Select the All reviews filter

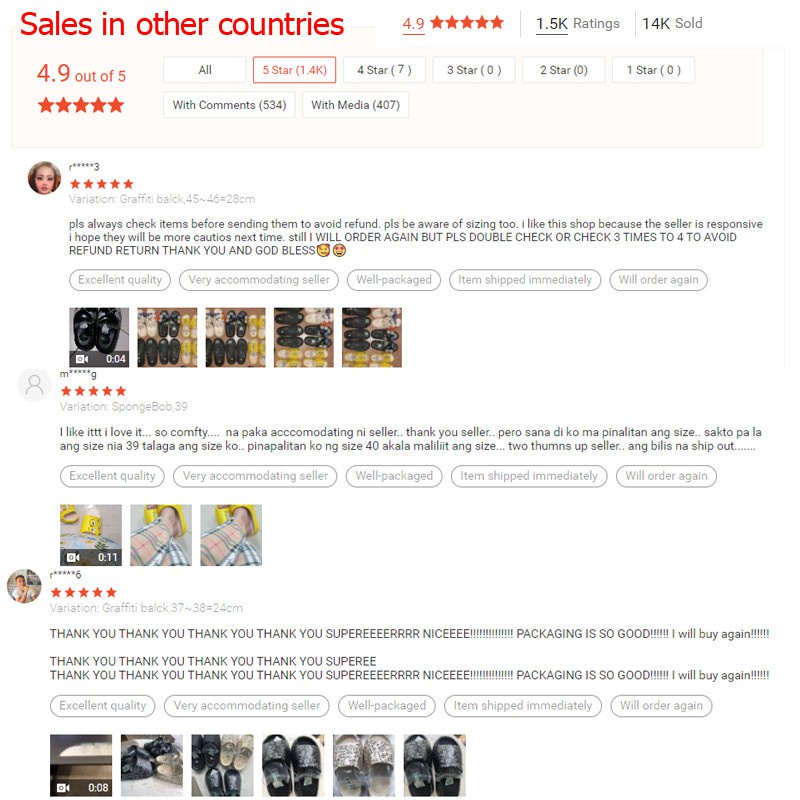point(205,70)
